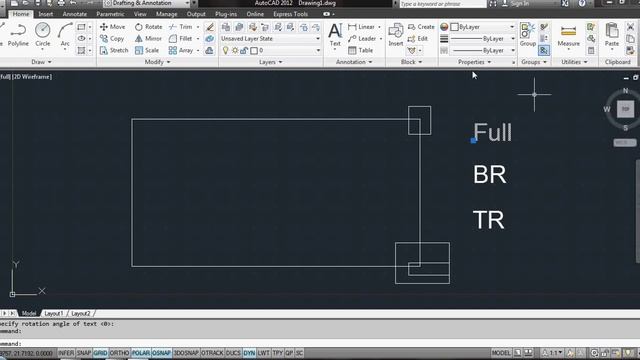Toggle INFER constraints in status bar
640x360 pixels.
click(x=66, y=353)
